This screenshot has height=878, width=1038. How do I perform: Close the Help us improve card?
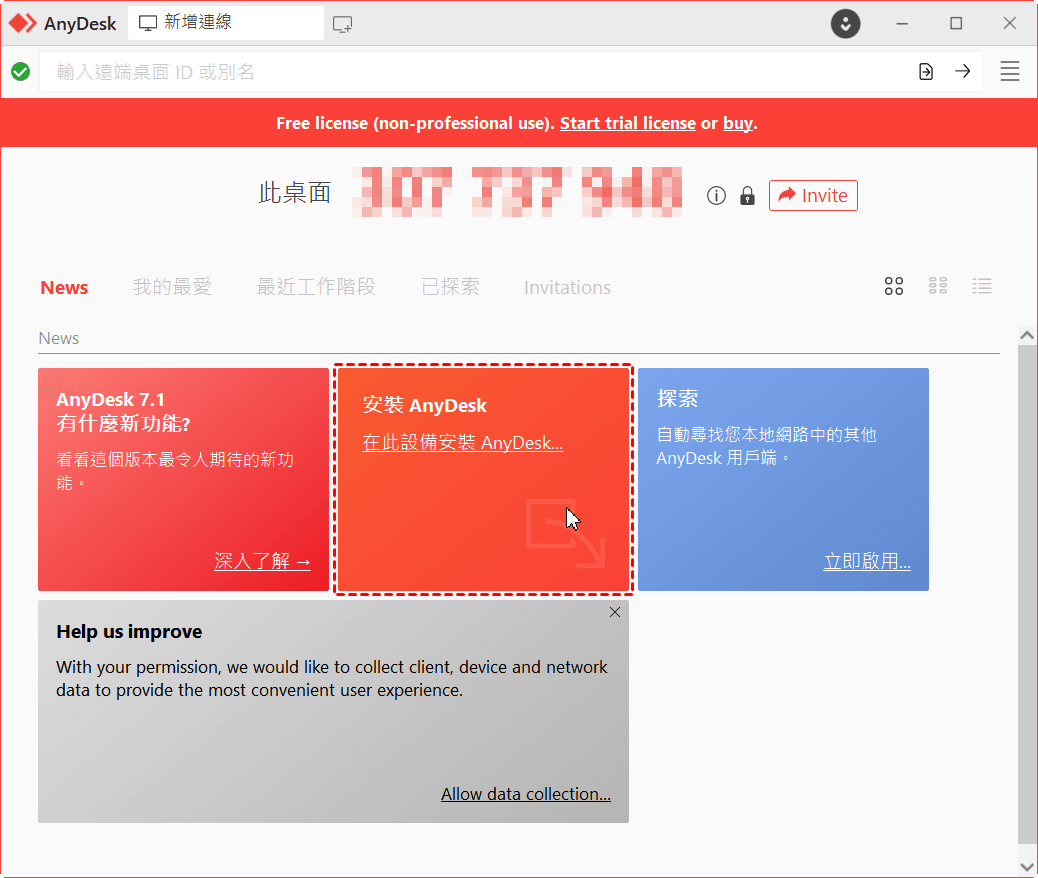(x=615, y=612)
